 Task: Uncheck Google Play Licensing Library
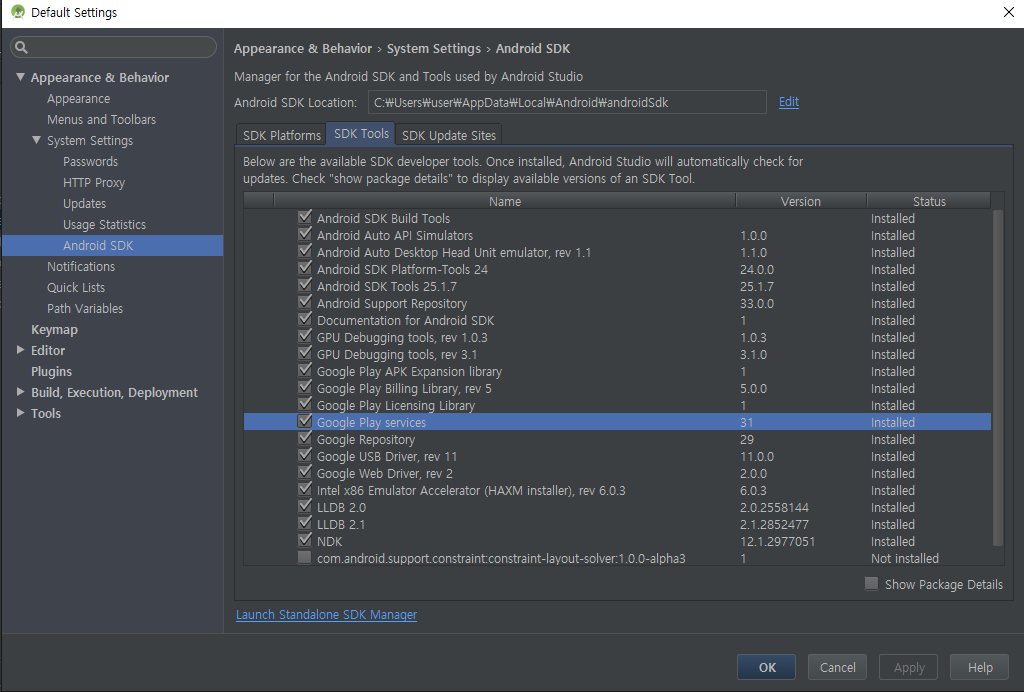[x=304, y=403]
